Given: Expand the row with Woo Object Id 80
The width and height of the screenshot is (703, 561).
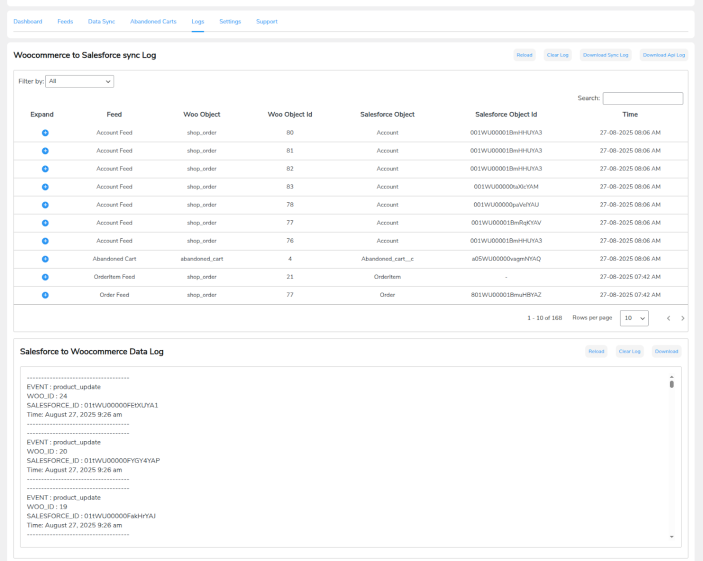Looking at the screenshot, I should (45, 132).
